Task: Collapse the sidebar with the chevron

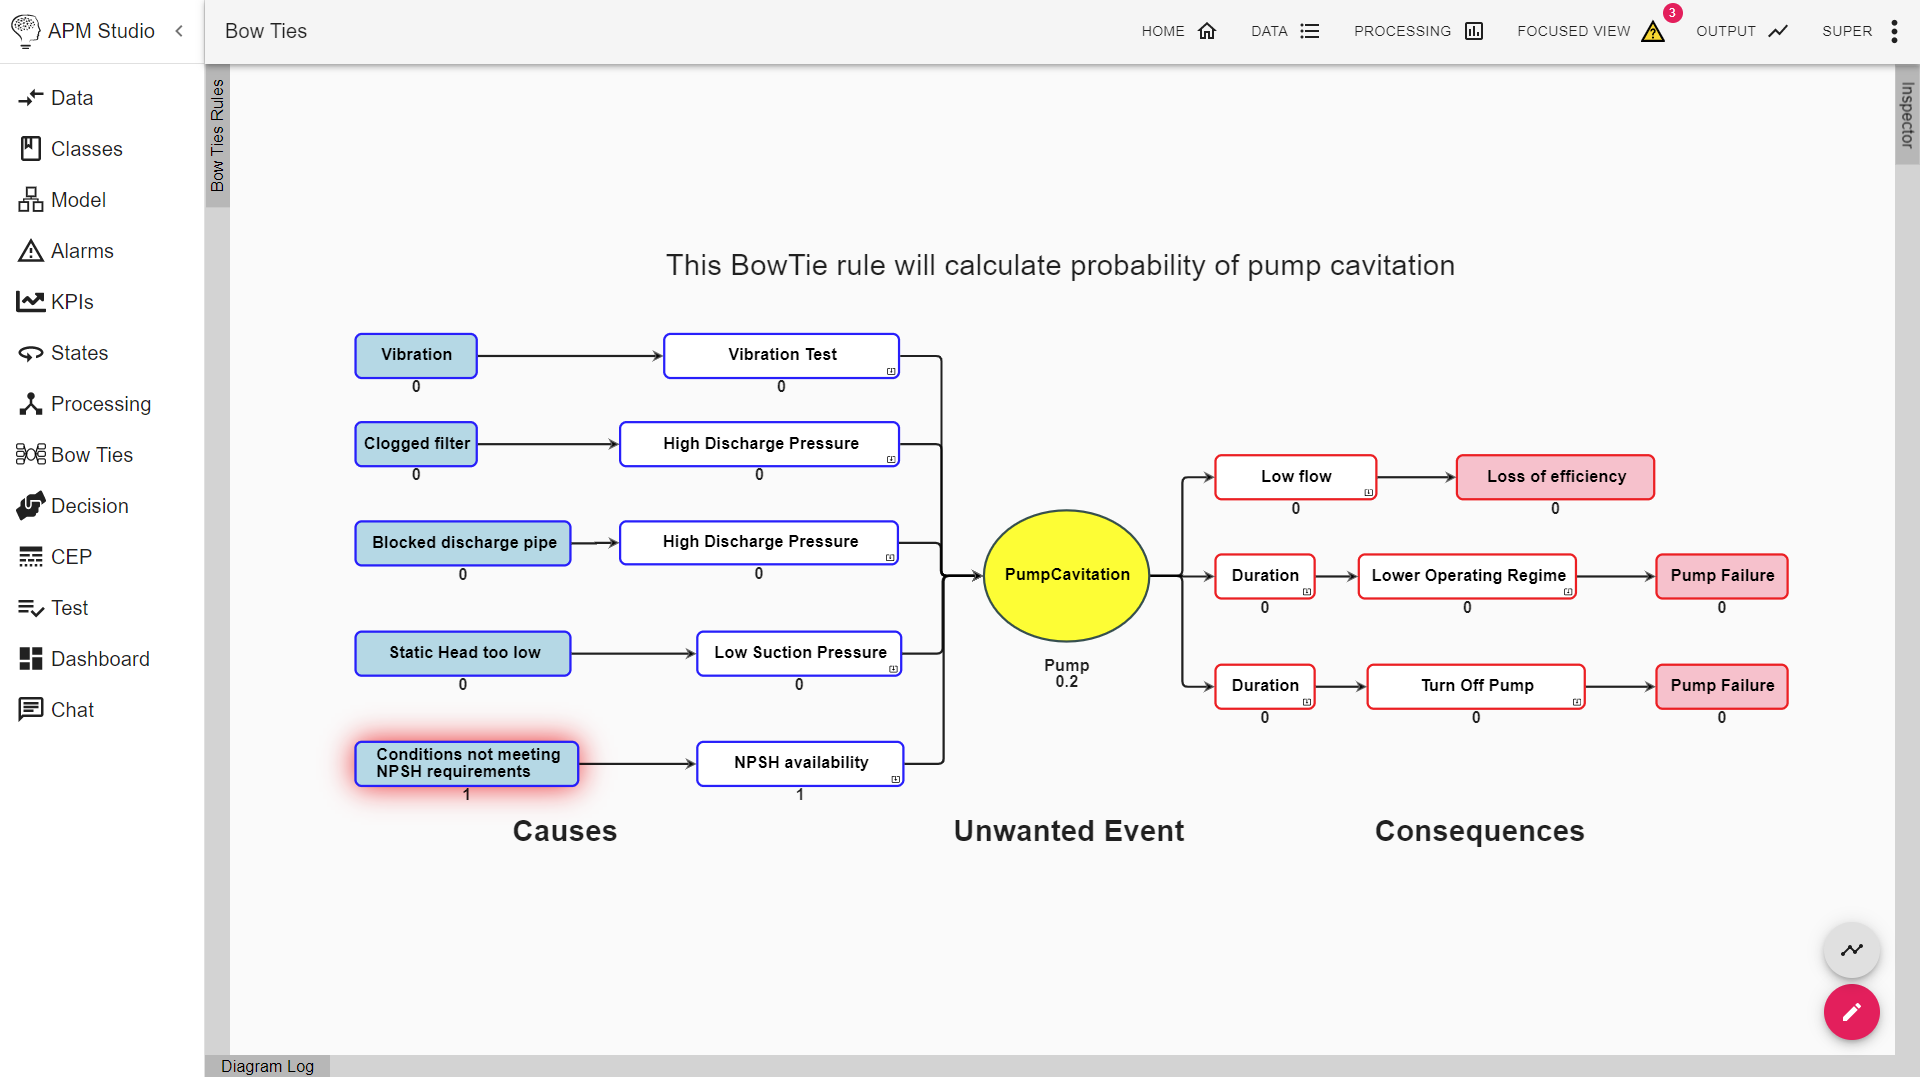Action: [179, 31]
